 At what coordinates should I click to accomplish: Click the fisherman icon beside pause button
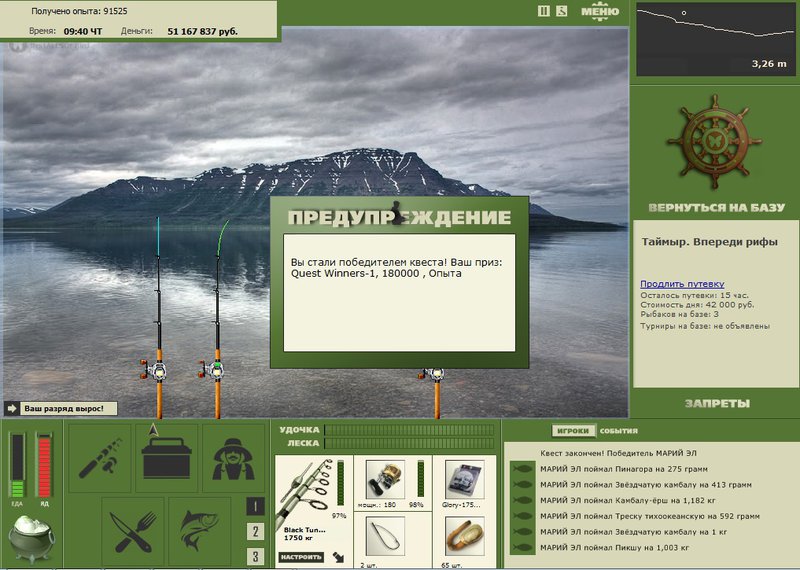point(561,11)
